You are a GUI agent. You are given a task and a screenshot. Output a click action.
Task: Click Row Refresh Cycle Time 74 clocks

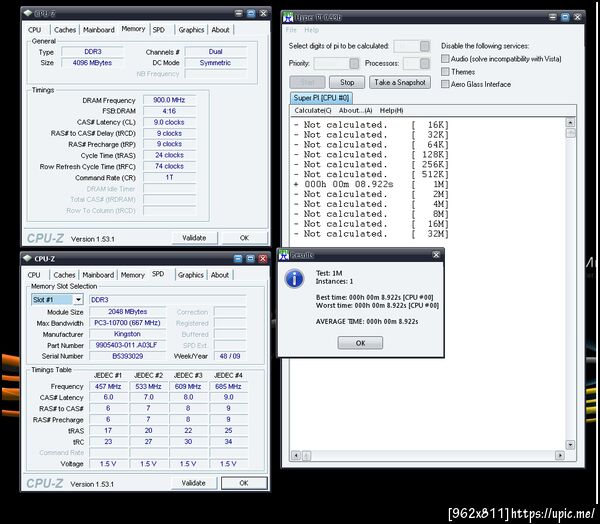coord(169,166)
